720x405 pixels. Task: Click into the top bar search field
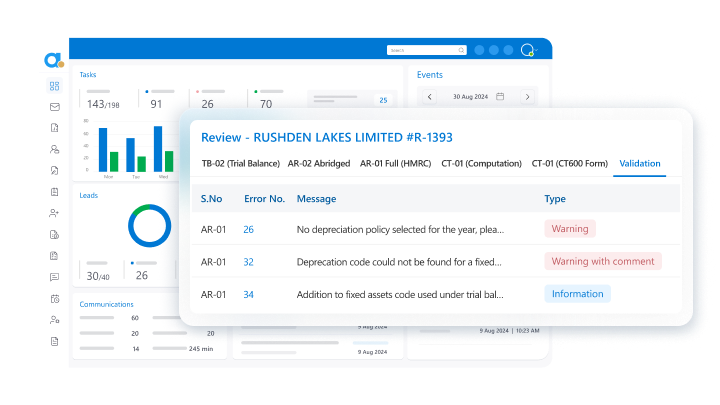(420, 50)
